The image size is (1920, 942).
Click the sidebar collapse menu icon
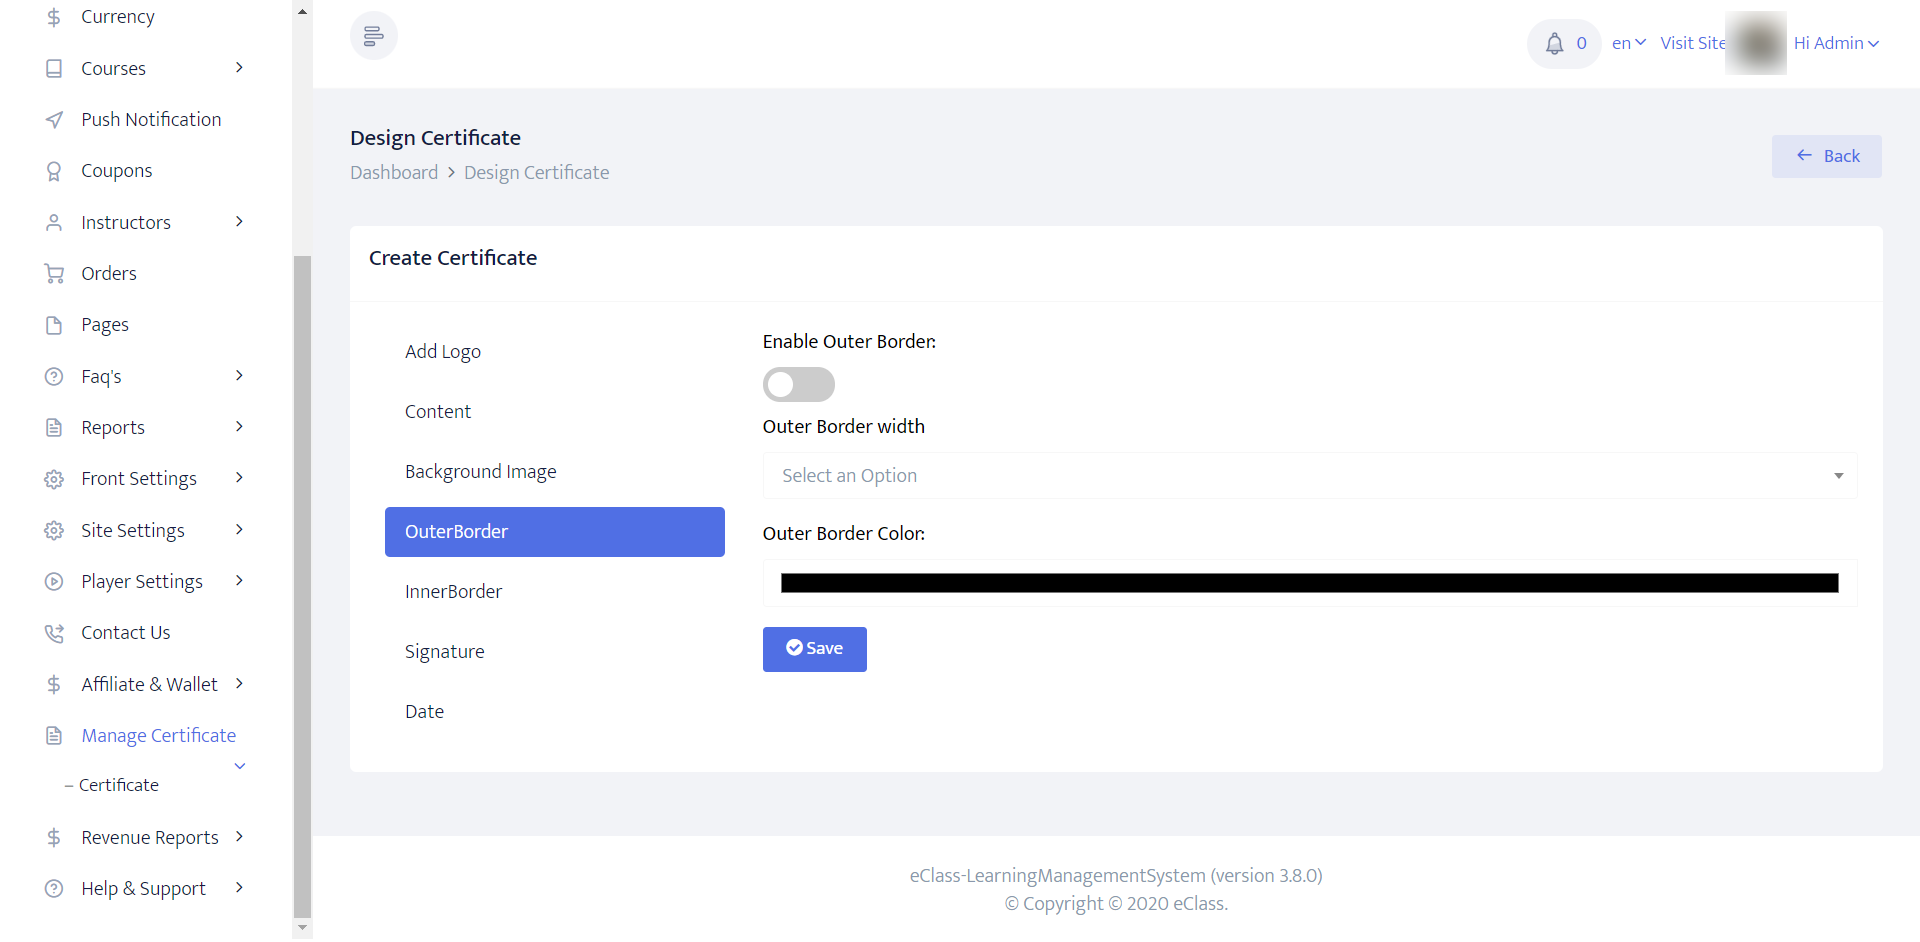[x=373, y=36]
